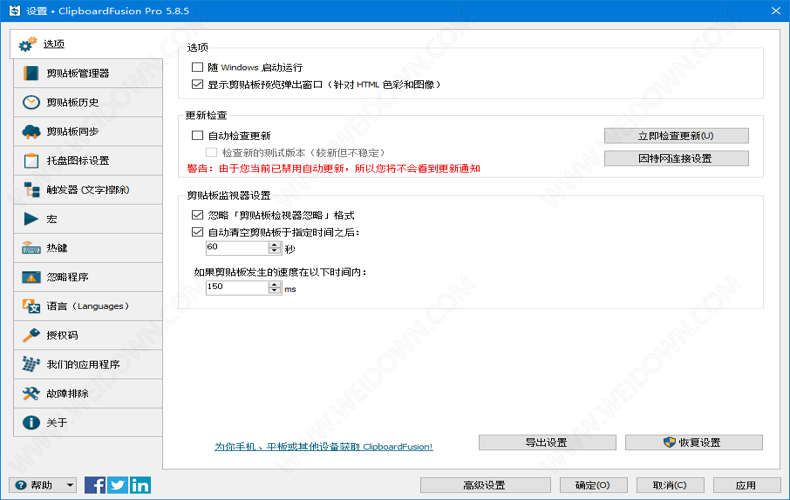Open the 忽略程序 tab
The image size is (790, 500).
pos(88,277)
